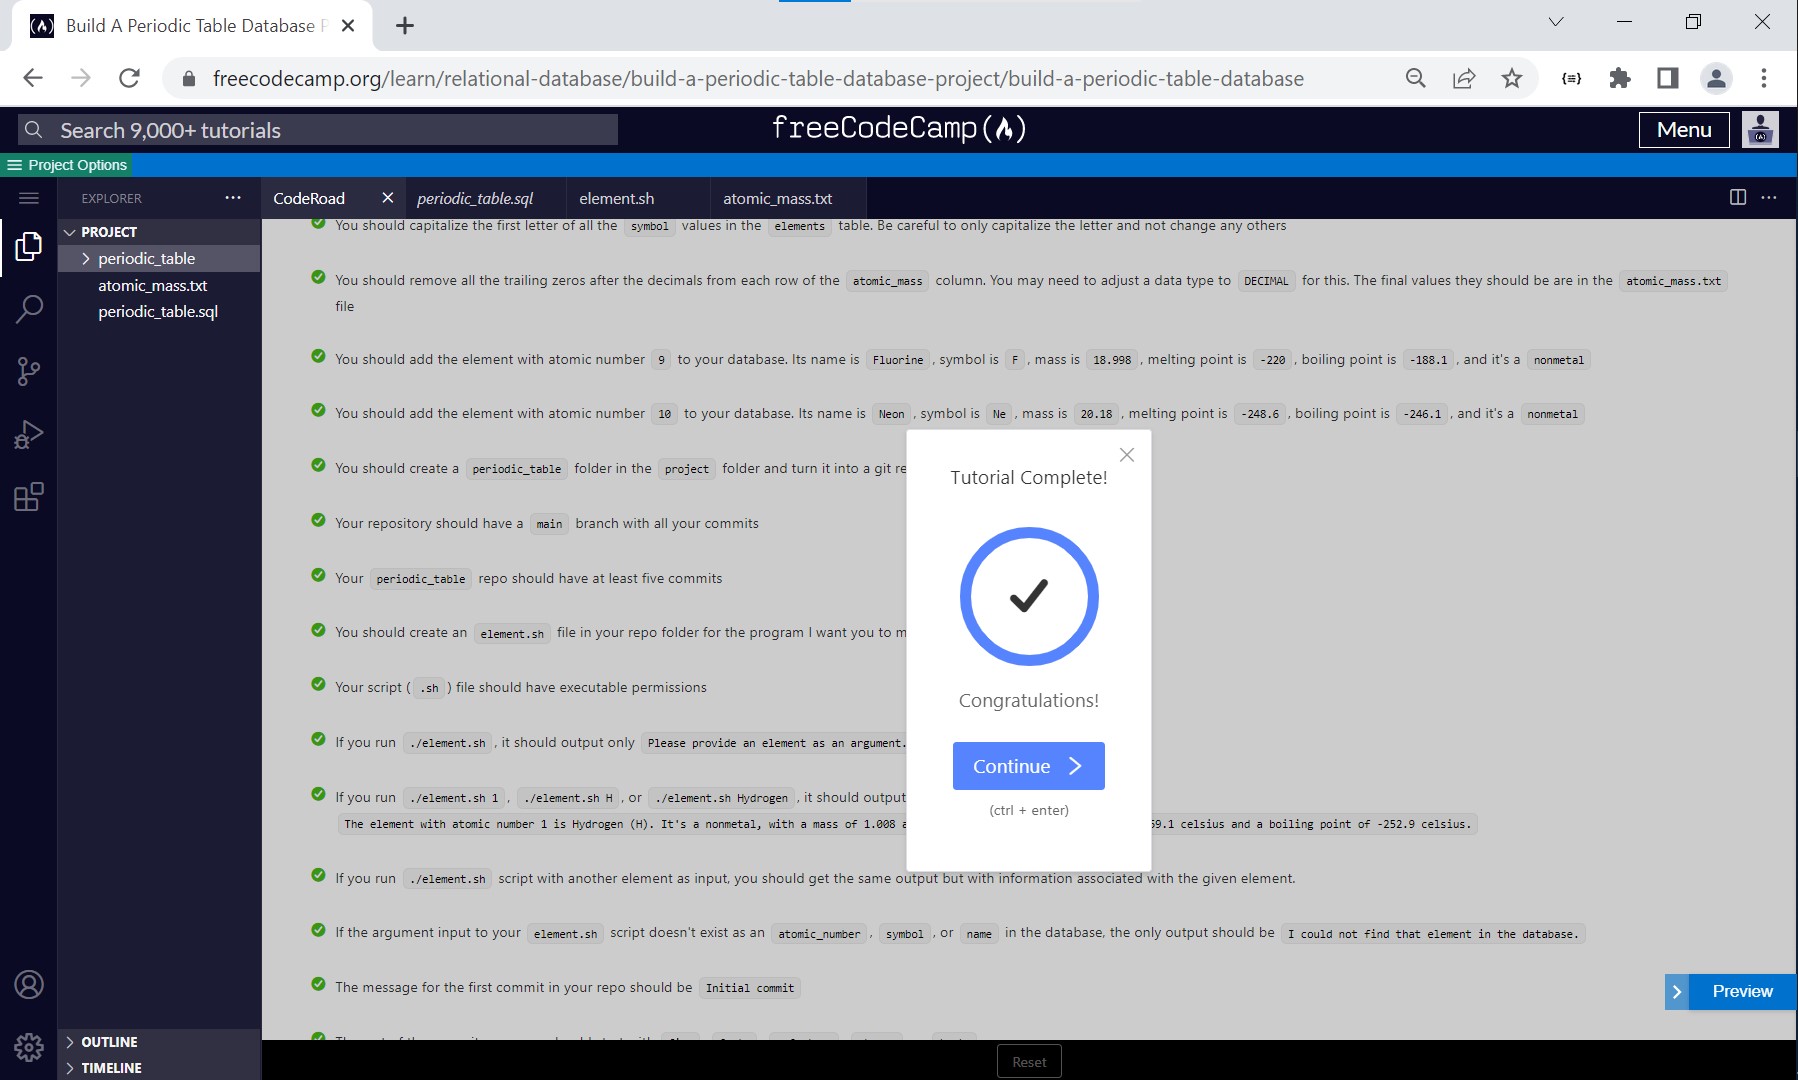Click the browser back arrow
The image size is (1798, 1080).
pyautogui.click(x=33, y=78)
